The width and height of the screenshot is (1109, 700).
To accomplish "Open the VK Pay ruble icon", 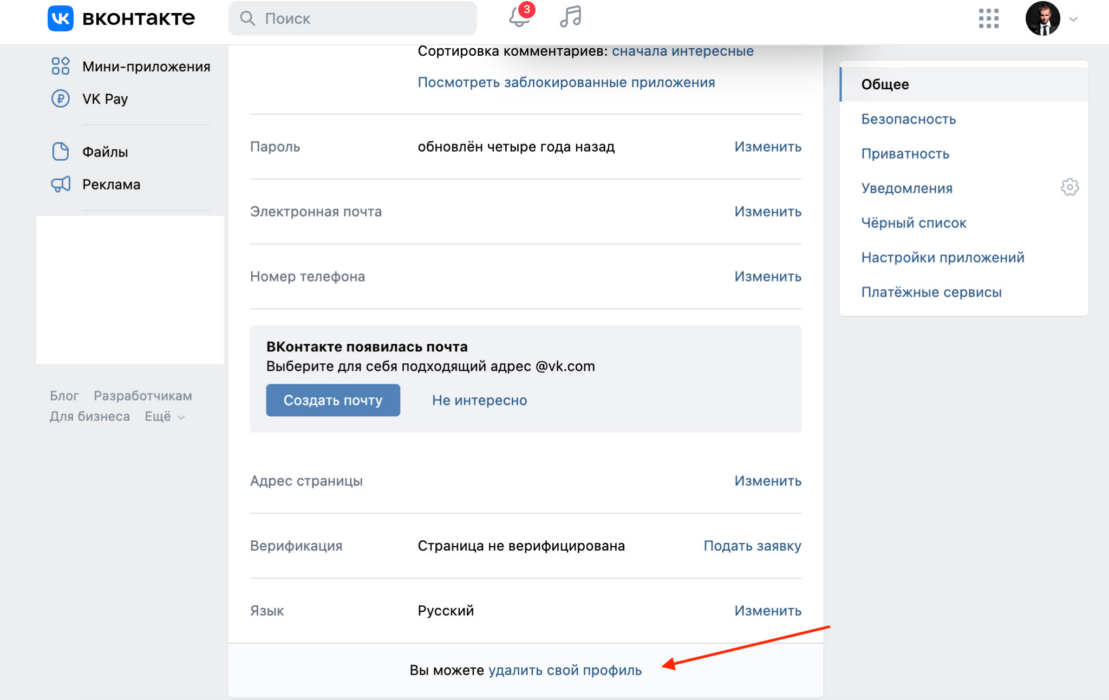I will point(60,98).
